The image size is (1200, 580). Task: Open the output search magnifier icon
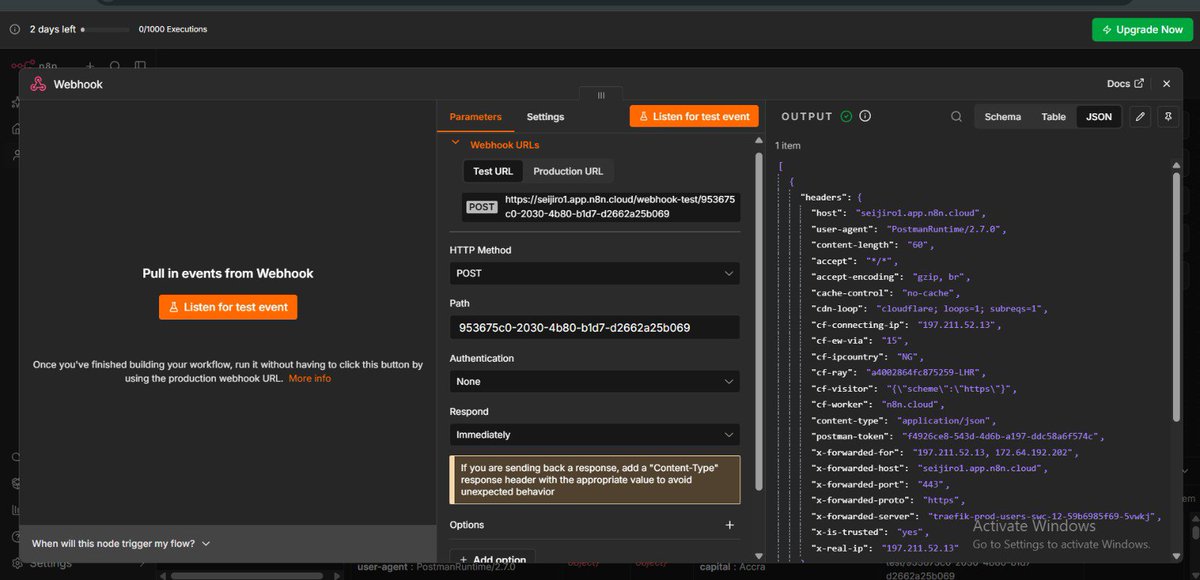(957, 117)
